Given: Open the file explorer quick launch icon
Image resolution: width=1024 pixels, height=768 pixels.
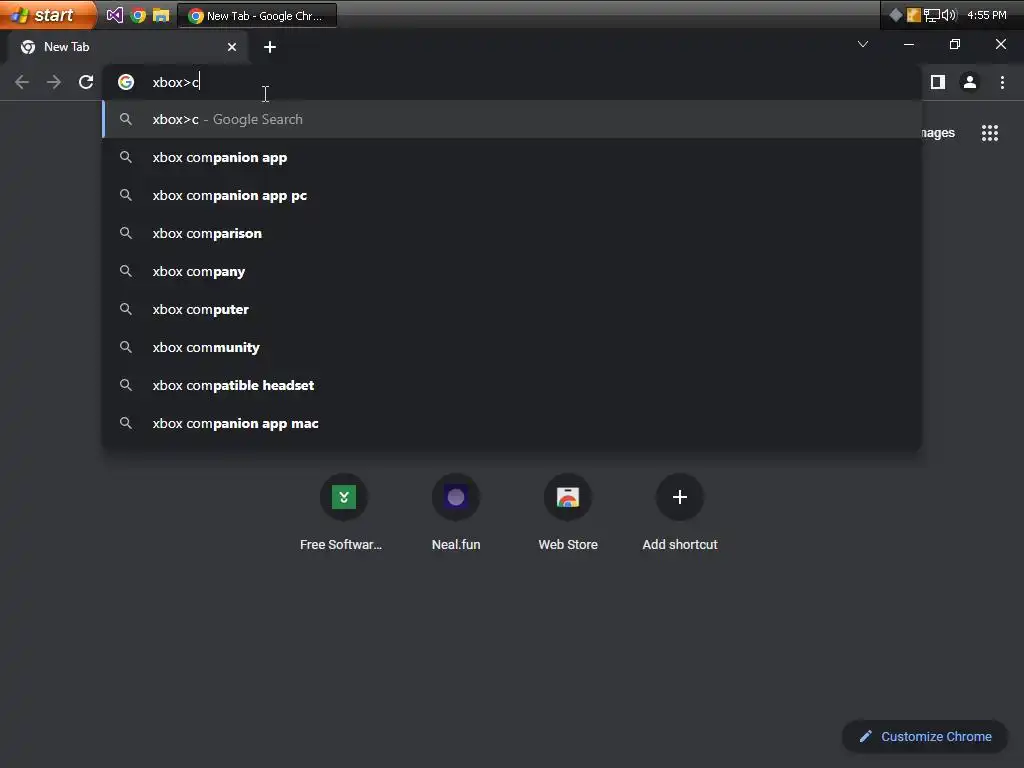Looking at the screenshot, I should click(x=161, y=15).
